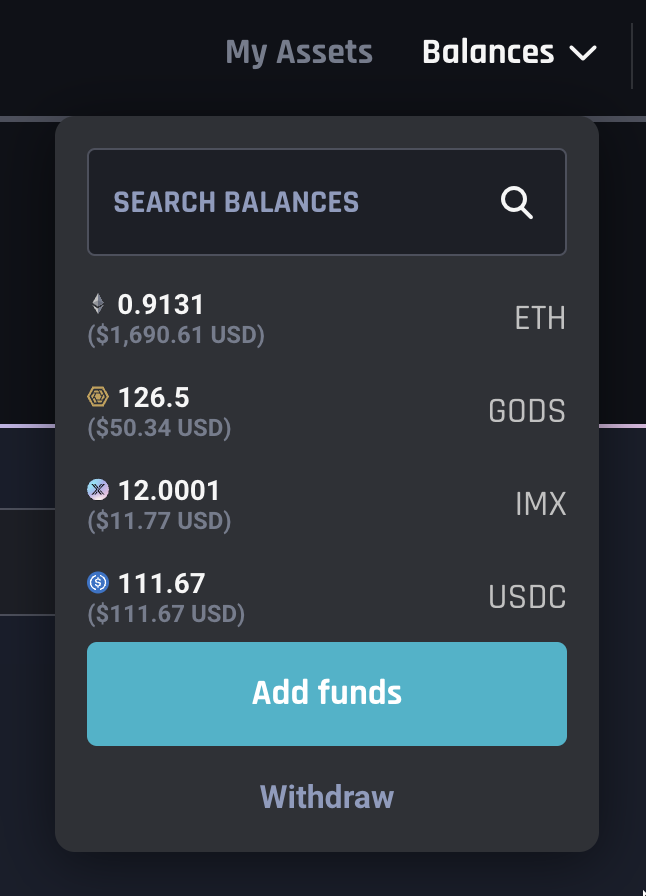Open Balances in the navigation bar
Viewport: 646px width, 896px height.
pos(489,53)
